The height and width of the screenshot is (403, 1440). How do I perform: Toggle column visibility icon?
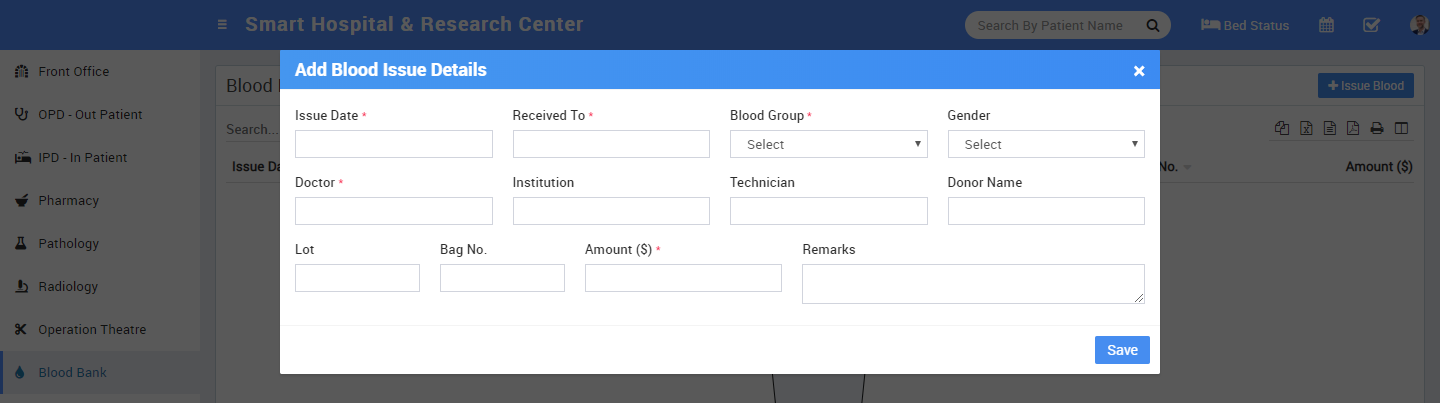click(x=1401, y=128)
